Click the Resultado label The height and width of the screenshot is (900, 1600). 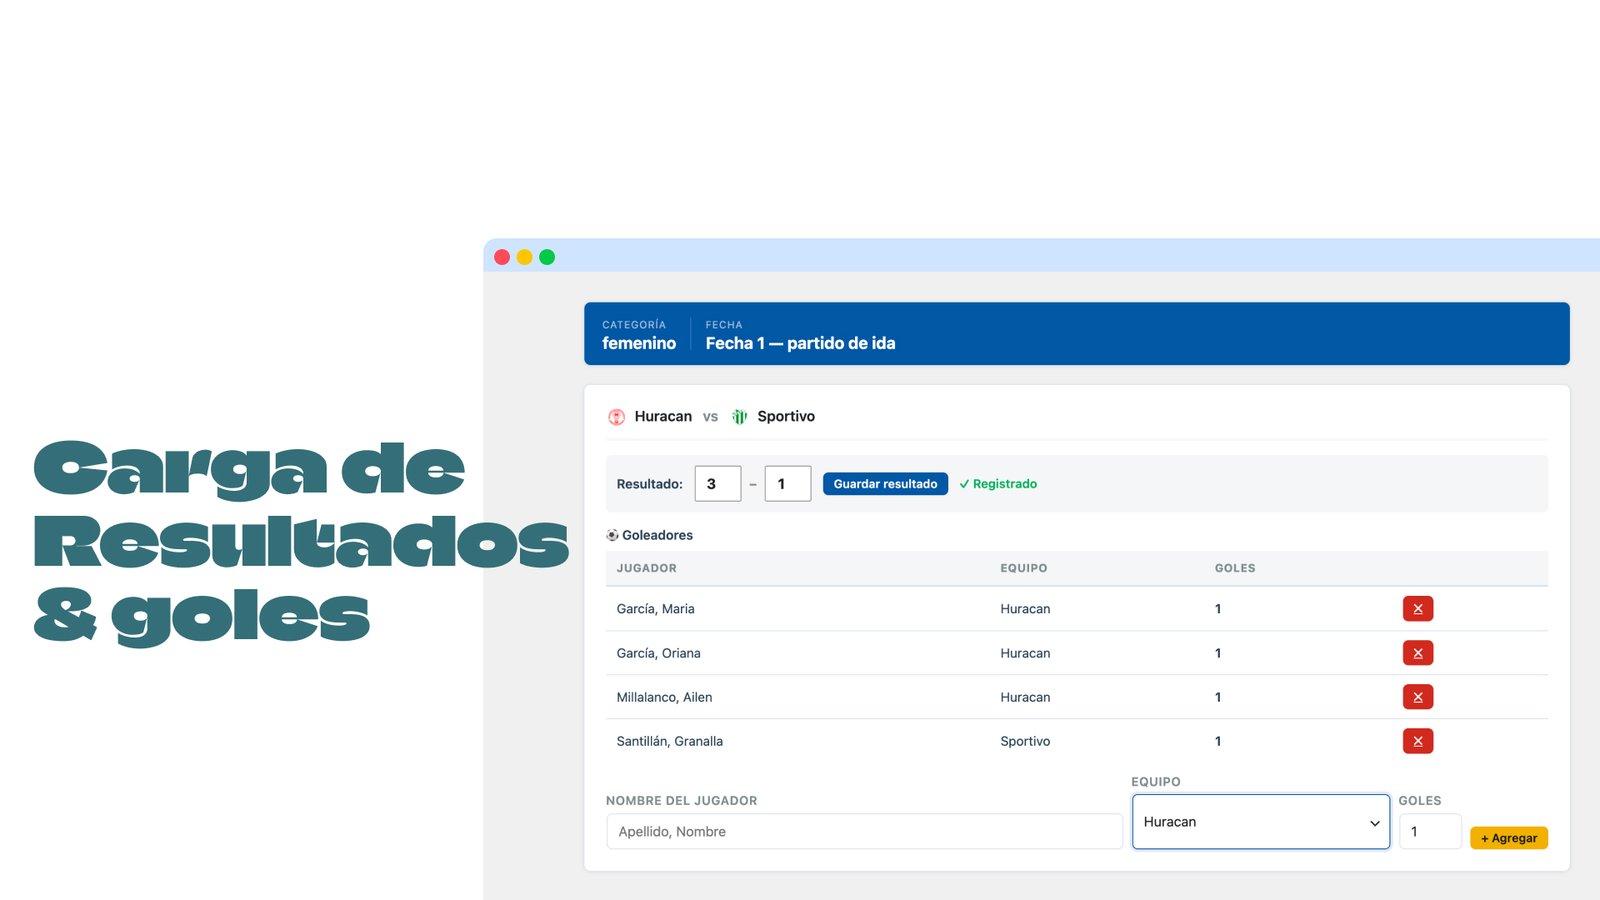(649, 484)
